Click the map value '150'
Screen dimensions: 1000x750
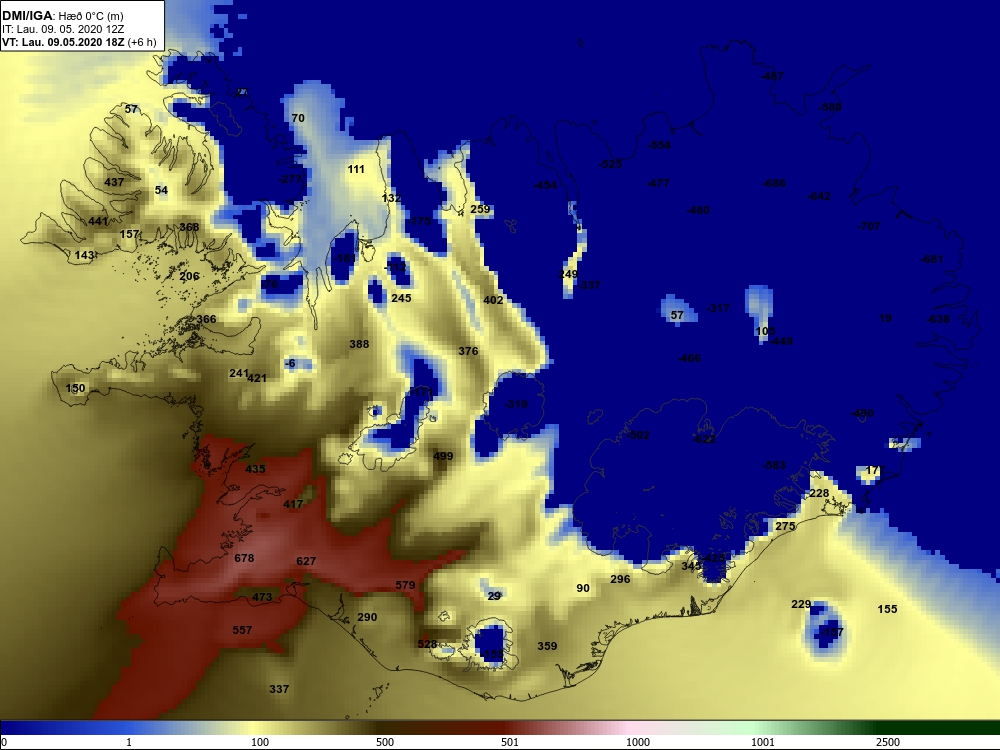click(x=75, y=388)
